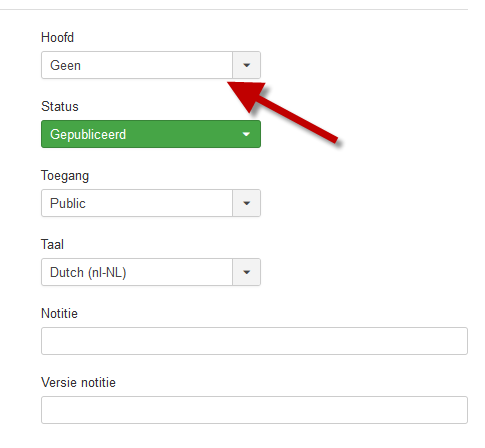
Task: Expand the green Gepubliceerd status caret
Action: pos(246,134)
